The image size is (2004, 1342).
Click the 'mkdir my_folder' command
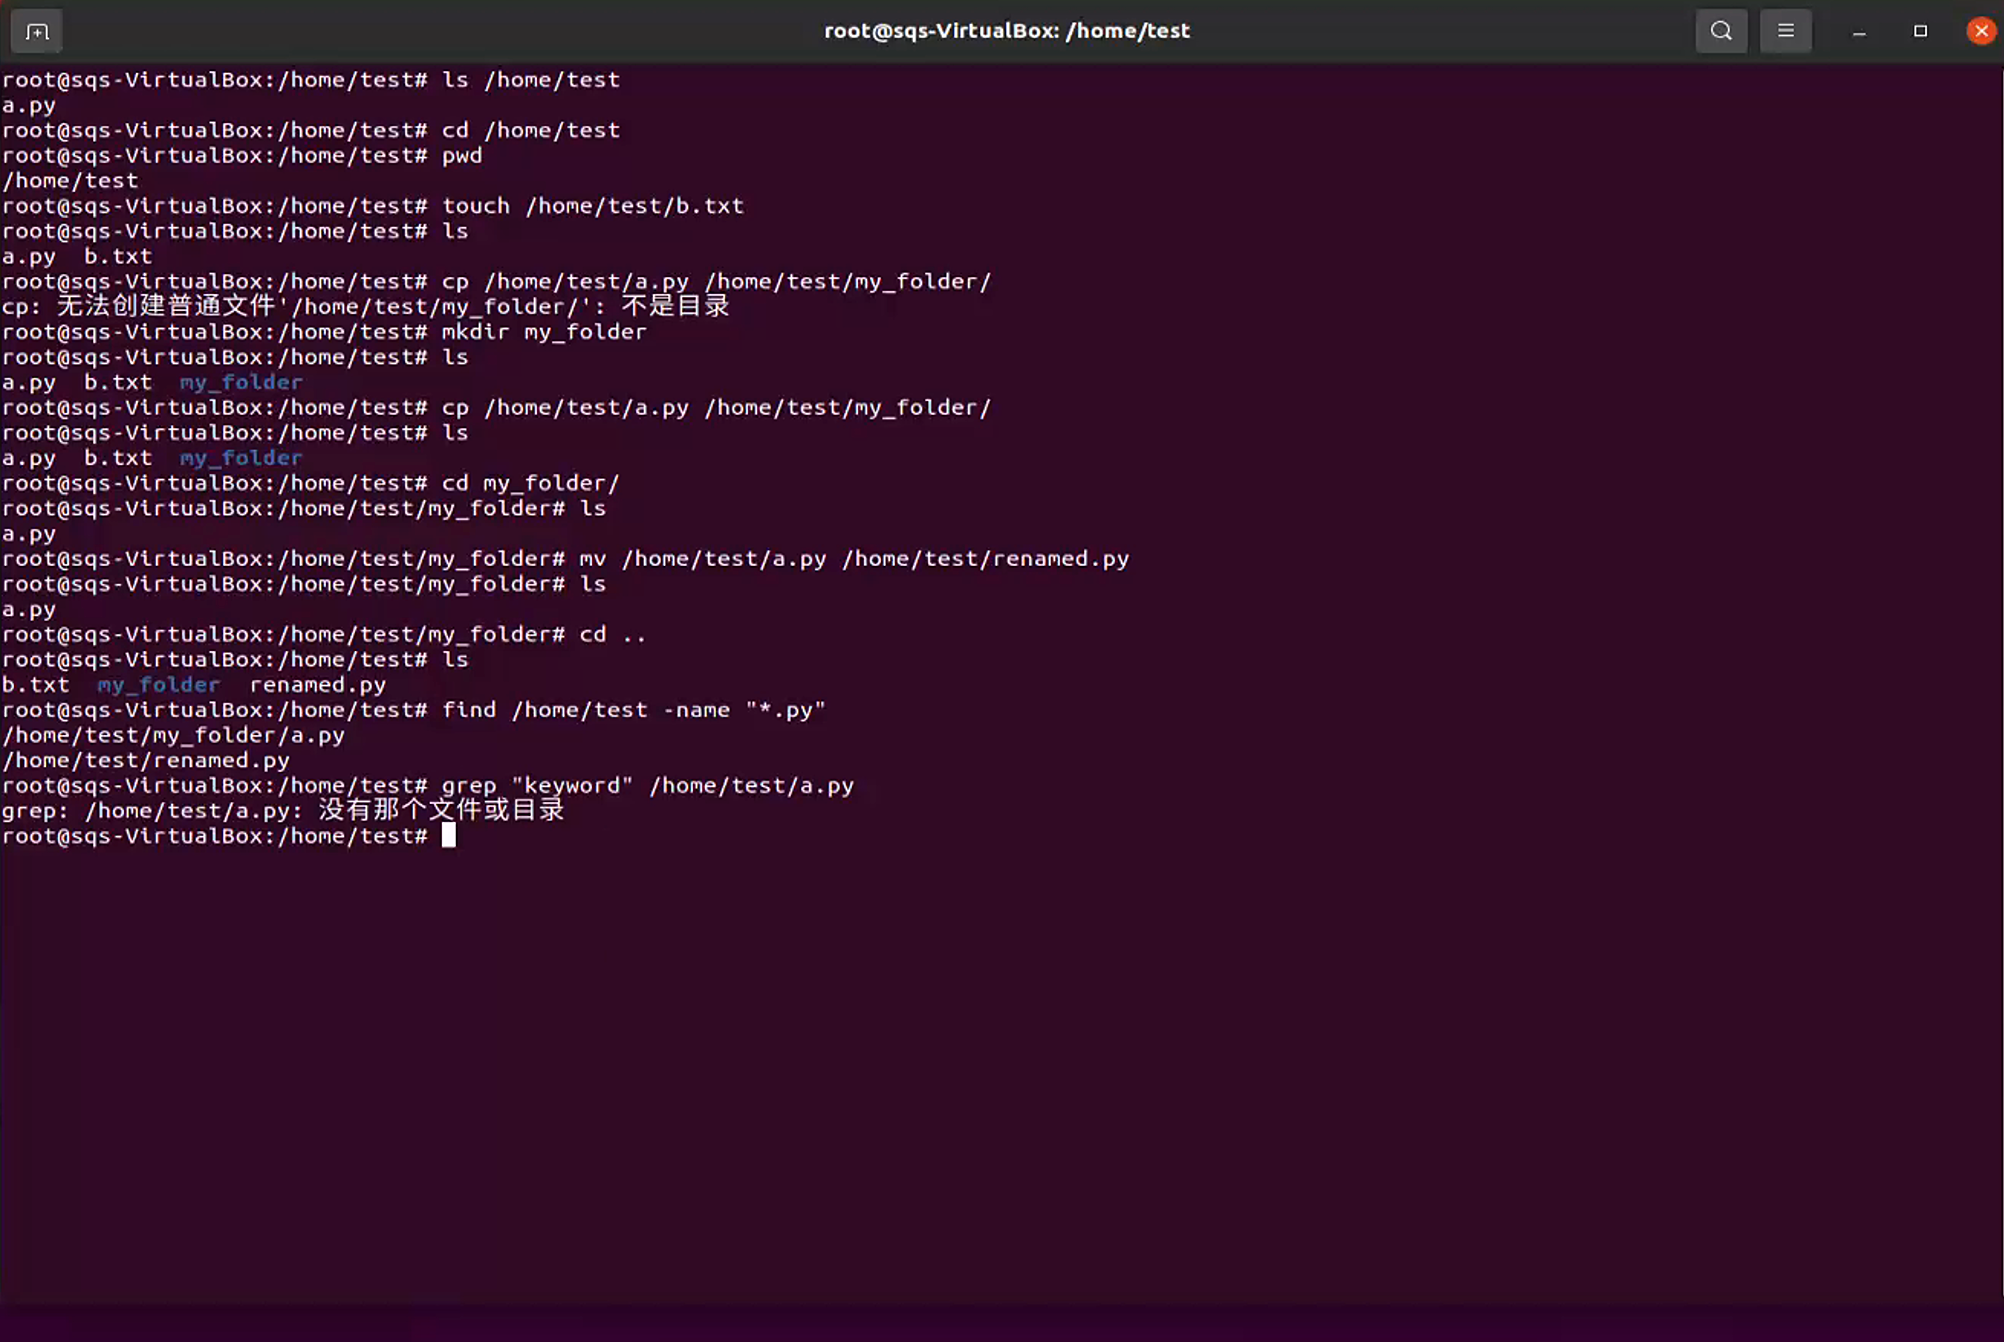(x=544, y=332)
